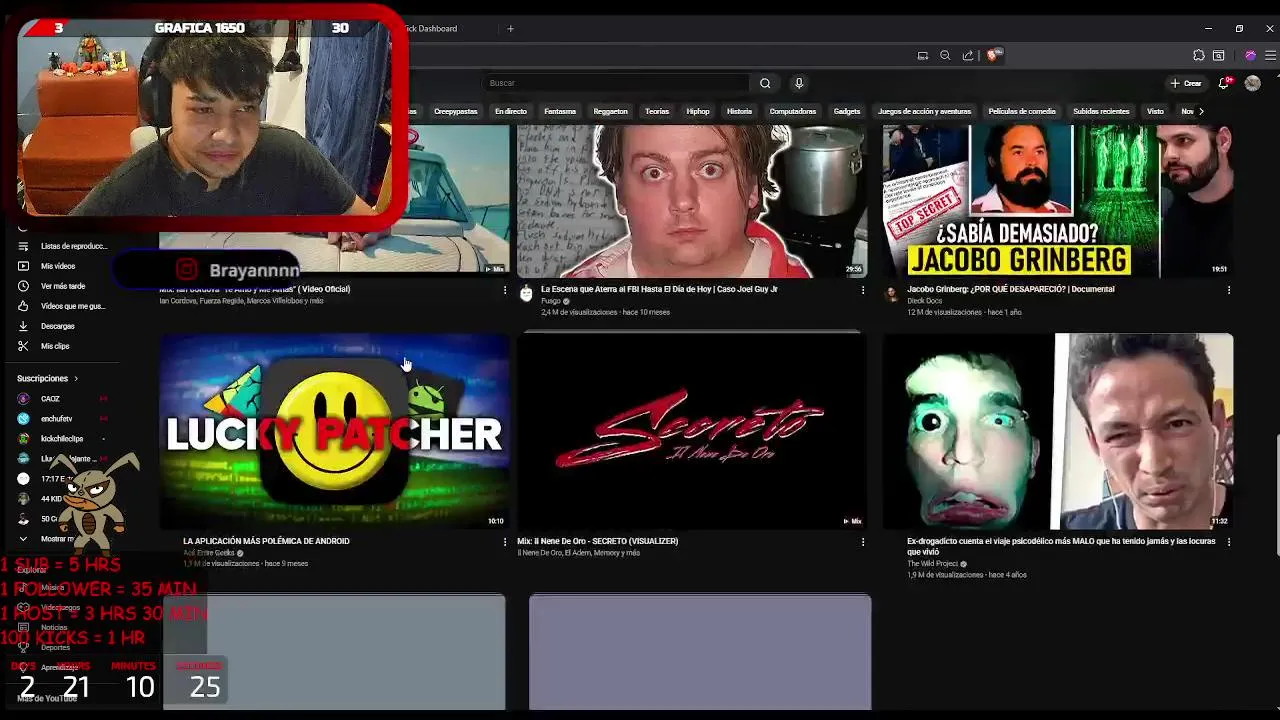Focus the YouTube Buscar search field
The width and height of the screenshot is (1280, 720).
[616, 83]
